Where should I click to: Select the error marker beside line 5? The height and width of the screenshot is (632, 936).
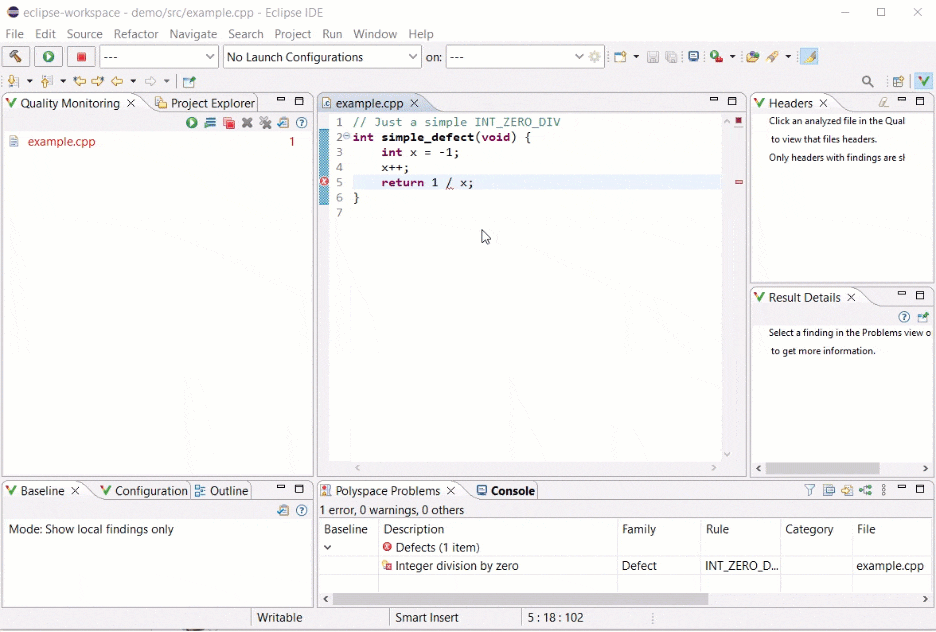(x=324, y=181)
